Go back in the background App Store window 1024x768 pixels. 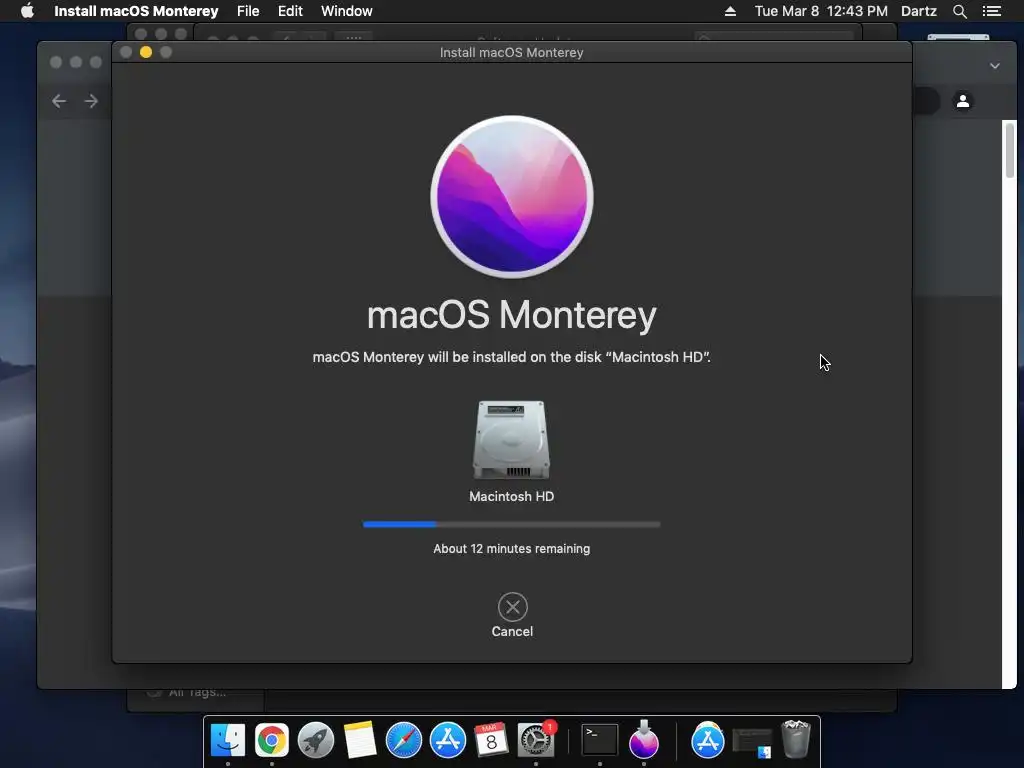(x=59, y=101)
